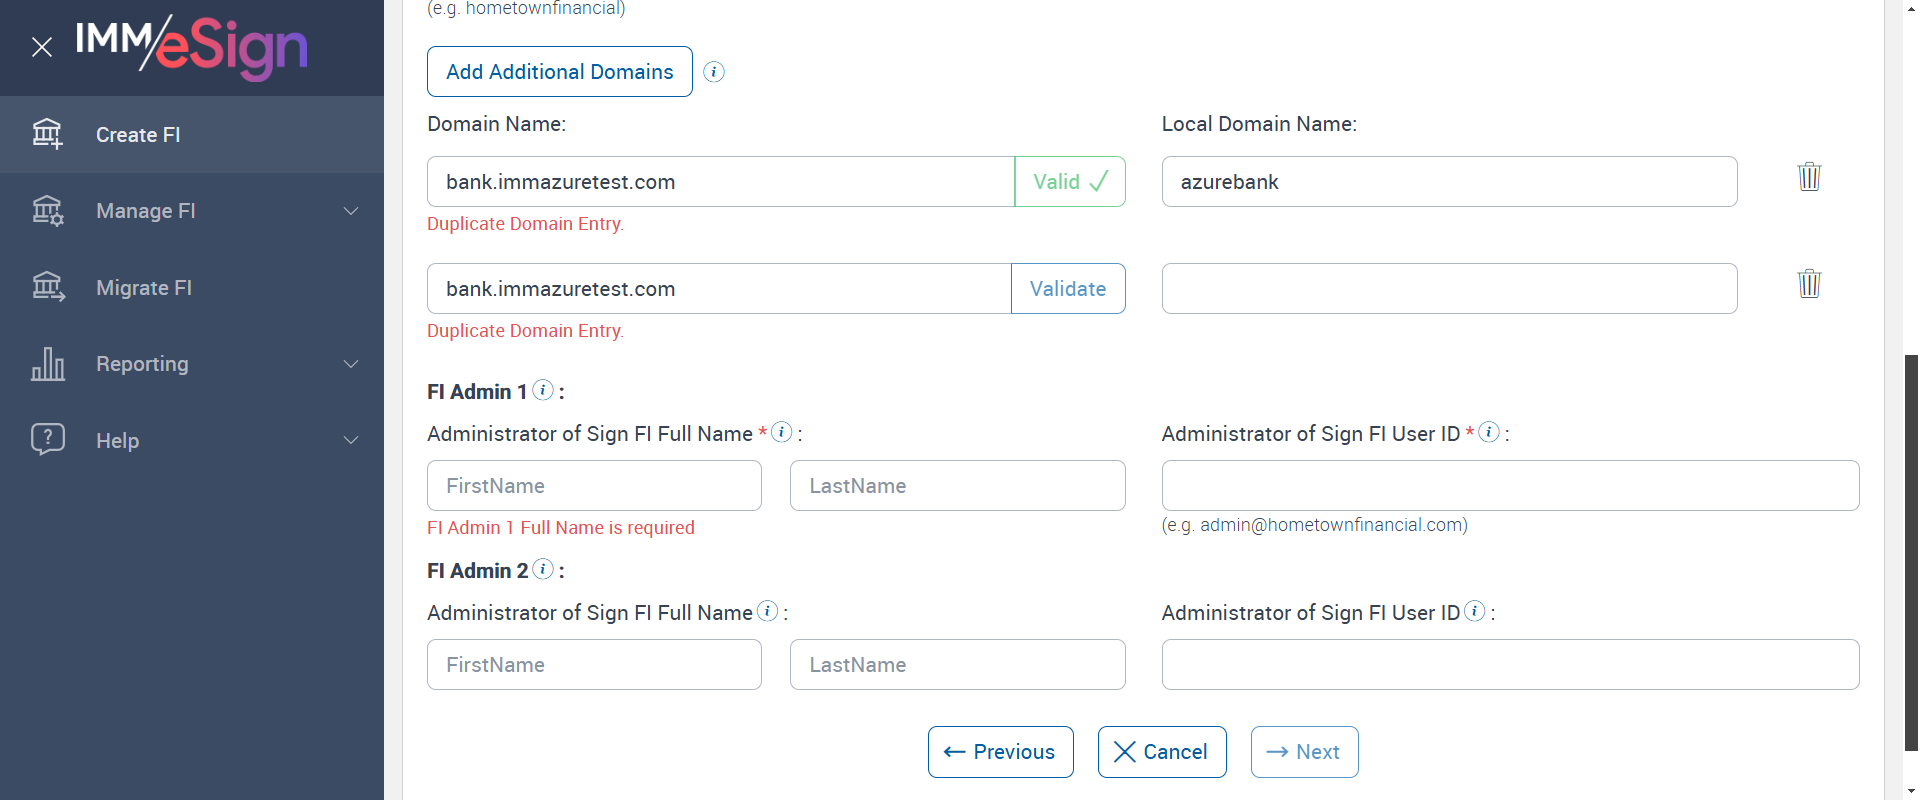Validate the second domain entry

click(1068, 289)
